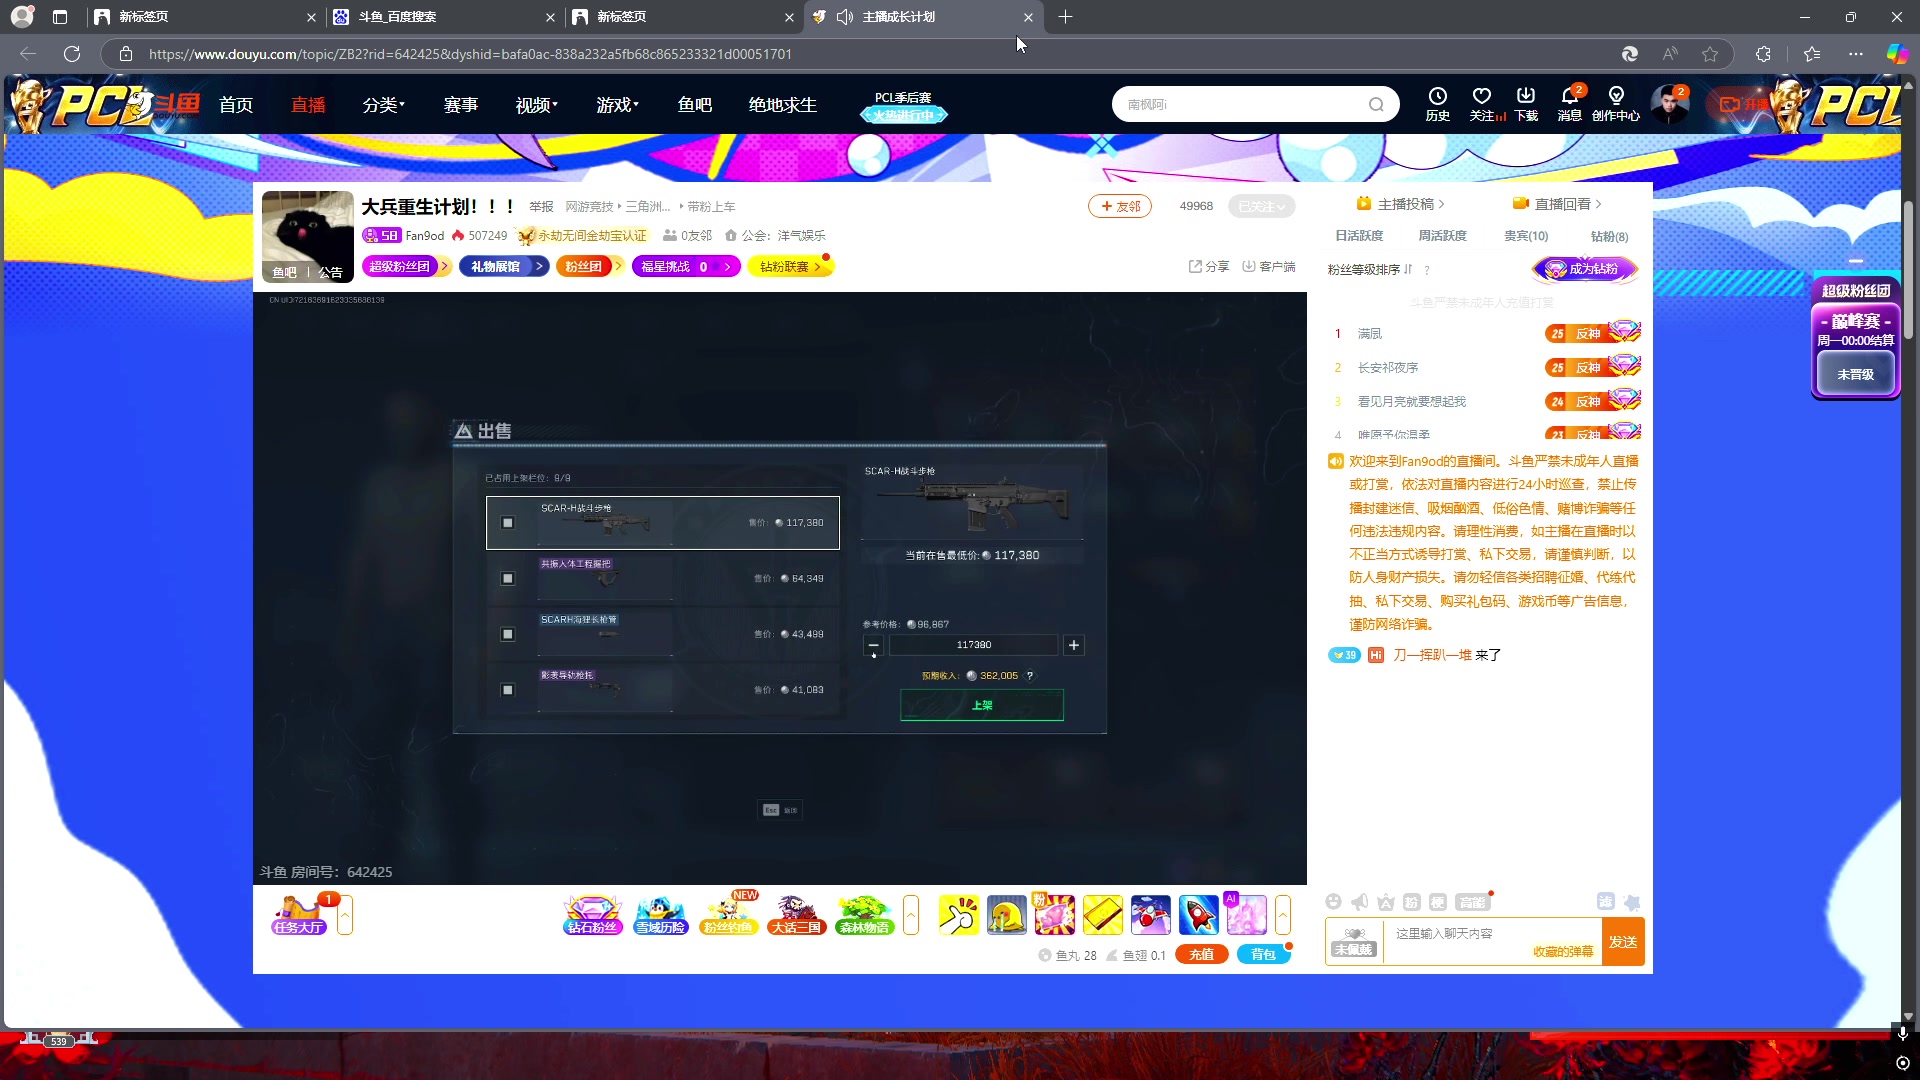
Task: Open the 背包 backpack button
Action: [x=1264, y=955]
